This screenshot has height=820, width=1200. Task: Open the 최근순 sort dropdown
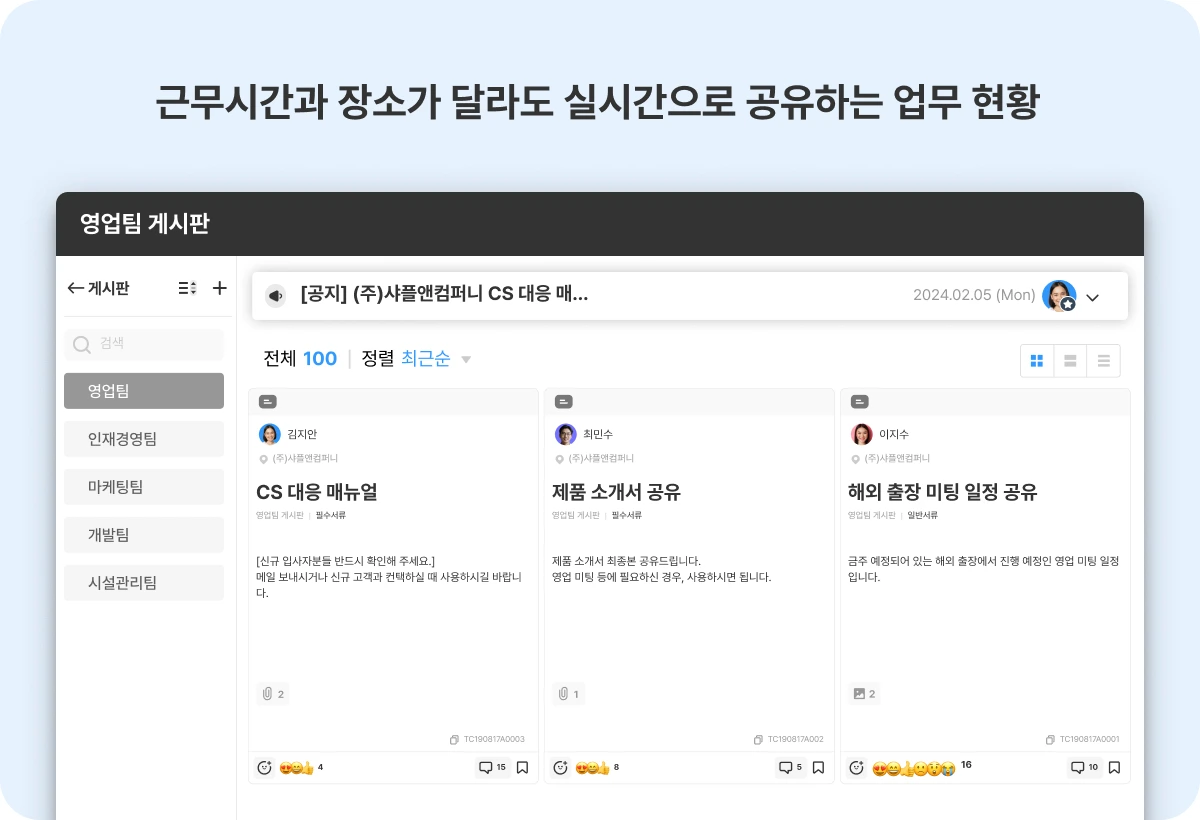436,359
